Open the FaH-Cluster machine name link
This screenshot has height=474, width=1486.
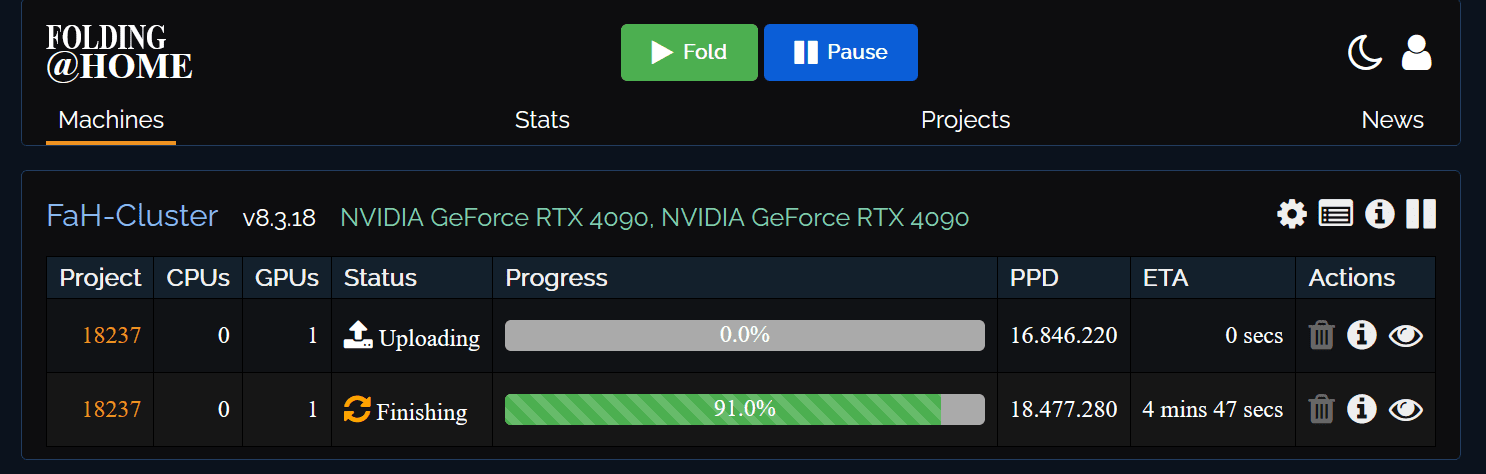point(132,216)
